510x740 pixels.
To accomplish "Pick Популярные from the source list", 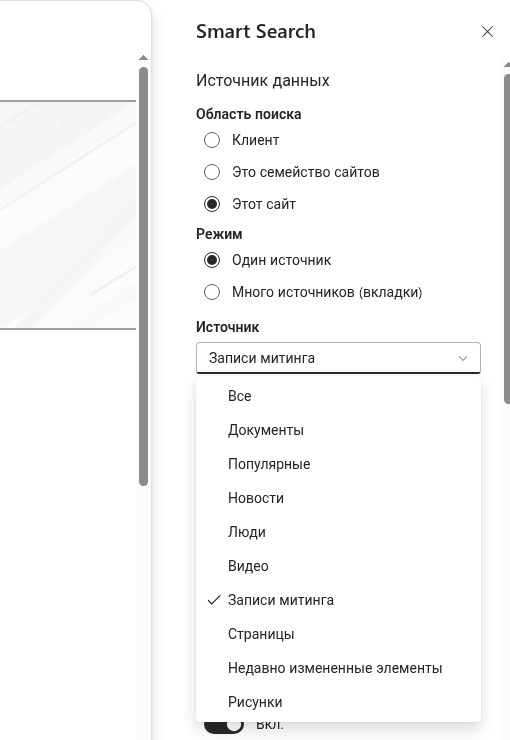I will (x=338, y=464).
